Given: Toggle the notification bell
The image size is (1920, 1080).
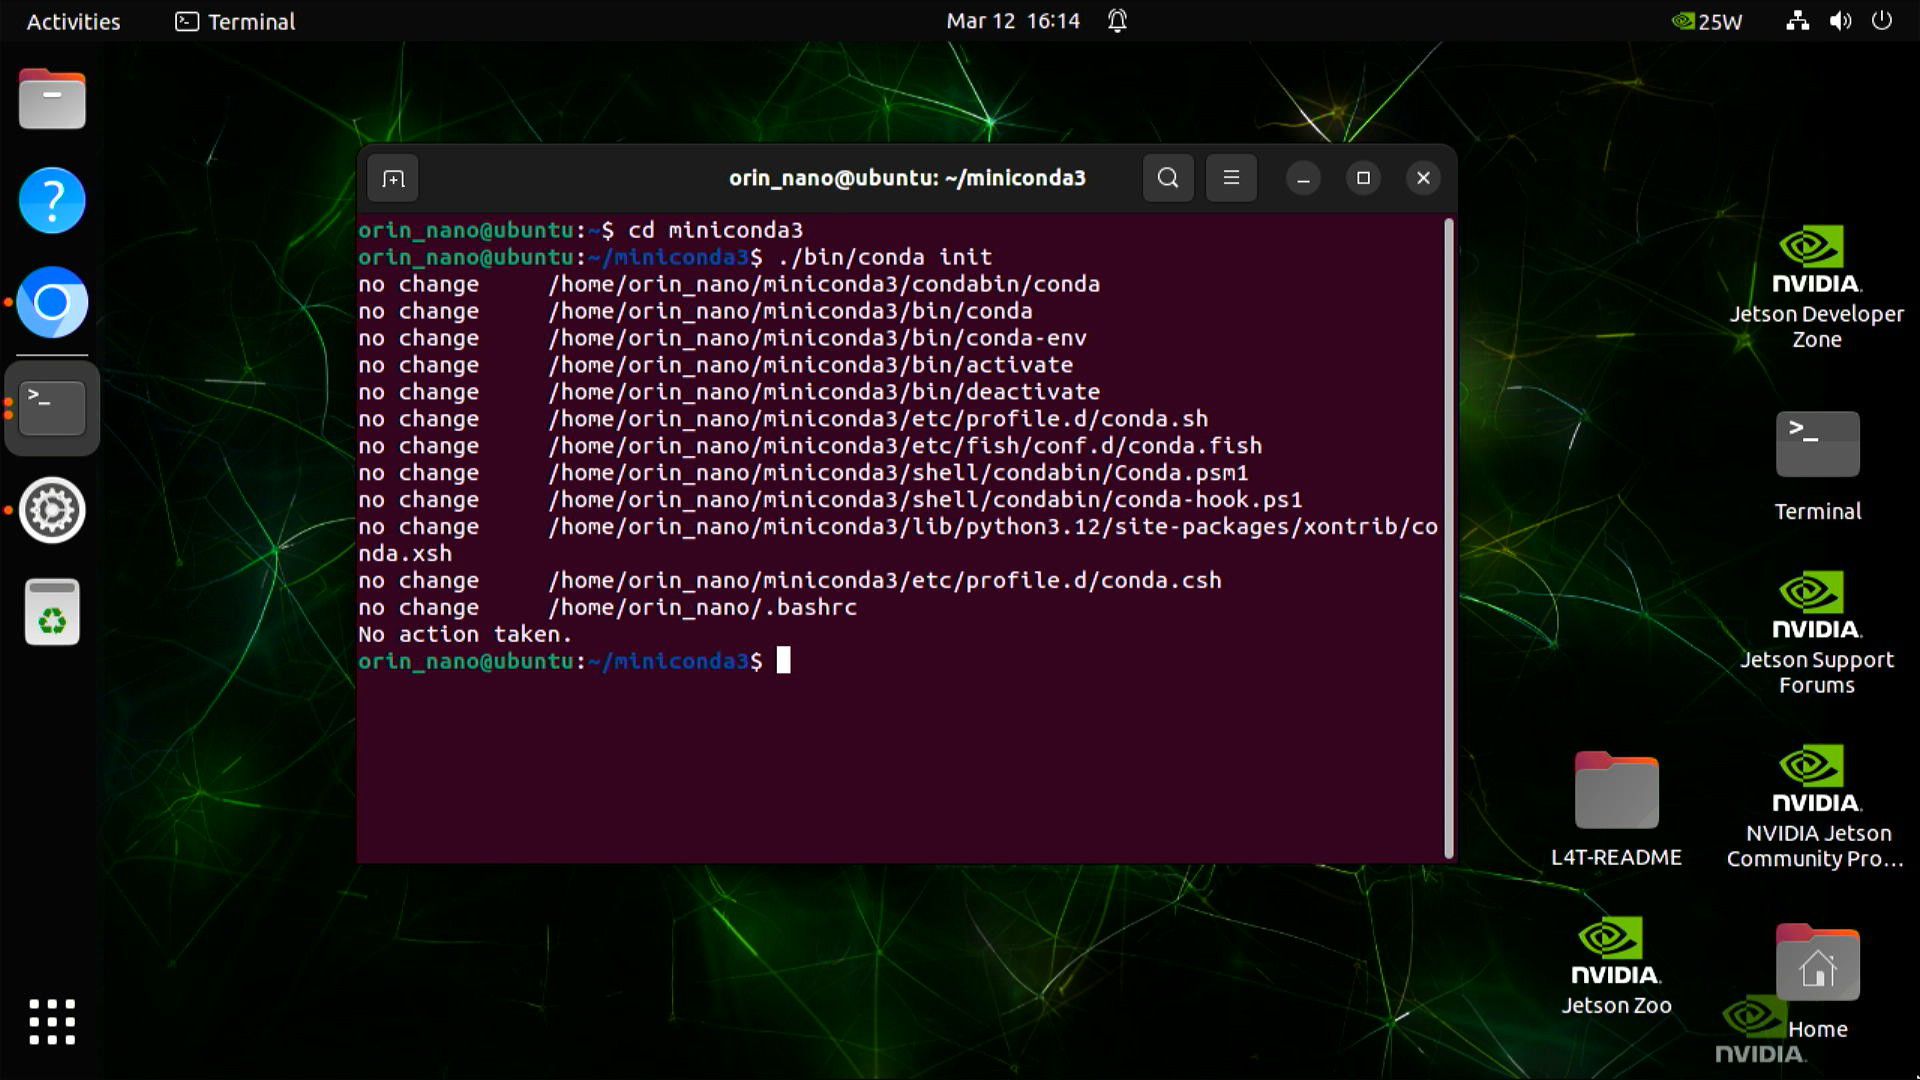Looking at the screenshot, I should point(1117,21).
